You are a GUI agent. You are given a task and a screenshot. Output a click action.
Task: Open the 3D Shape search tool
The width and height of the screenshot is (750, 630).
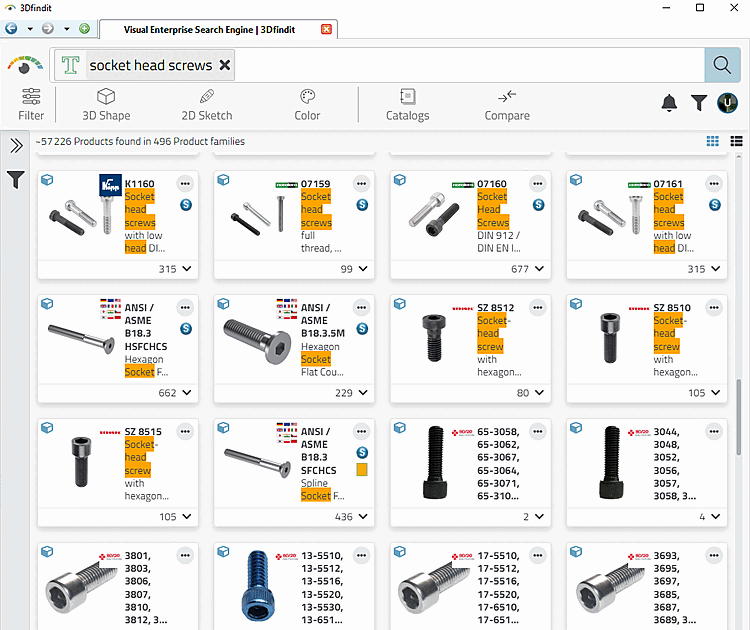pos(106,105)
